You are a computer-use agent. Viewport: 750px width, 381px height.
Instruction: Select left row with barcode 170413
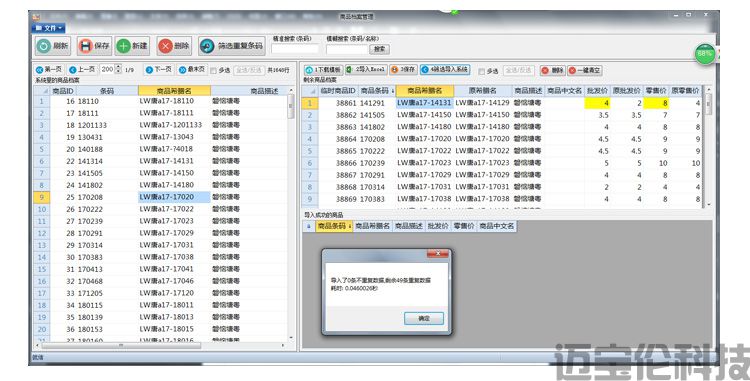pos(161,269)
